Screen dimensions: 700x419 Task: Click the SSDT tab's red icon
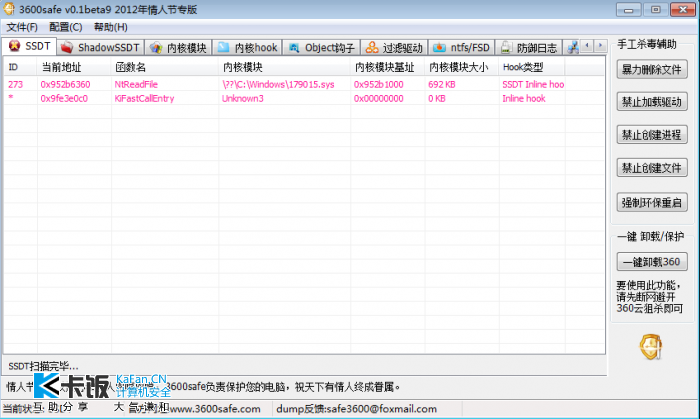(14, 46)
